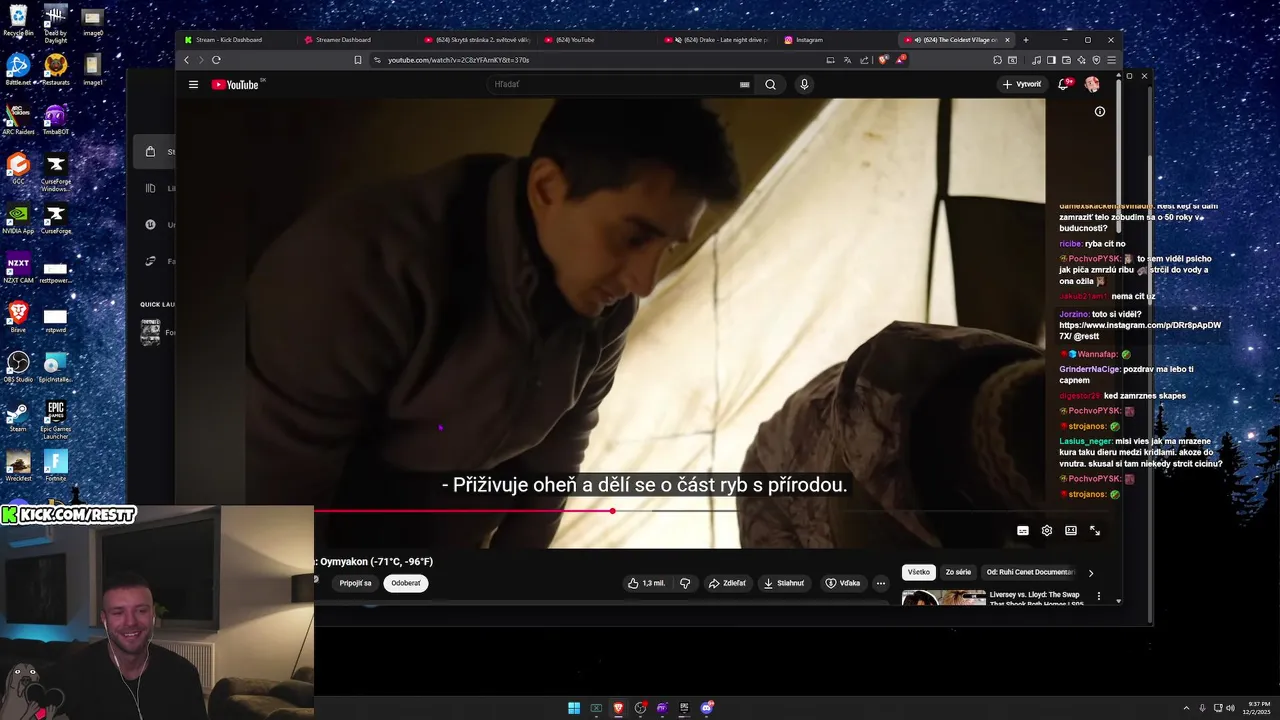The image size is (1280, 720).
Task: Open Liversey vs. Lloyd recommended video thumbnail
Action: (943, 598)
